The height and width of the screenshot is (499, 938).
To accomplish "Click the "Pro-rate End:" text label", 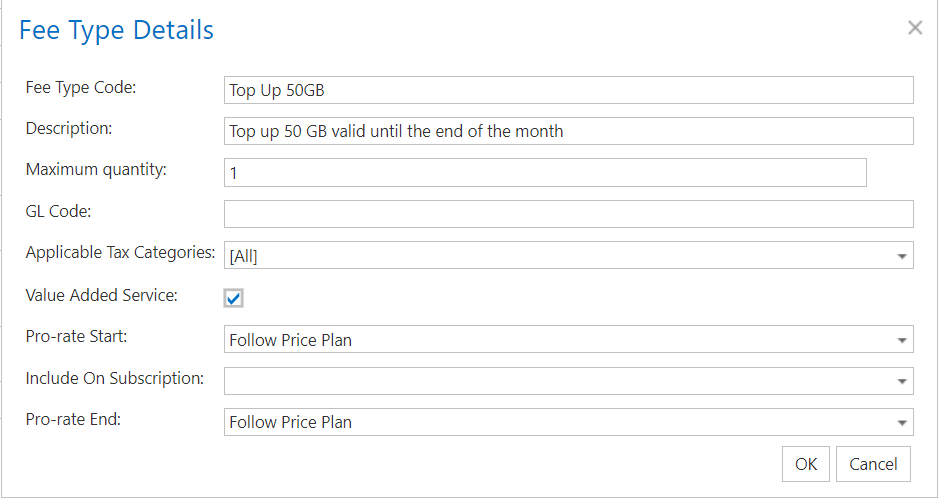I will point(73,419).
